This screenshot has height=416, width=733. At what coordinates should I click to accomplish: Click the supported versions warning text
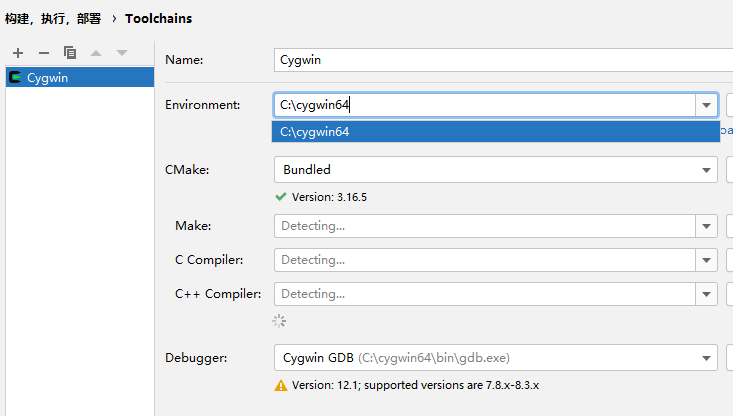click(x=415, y=385)
